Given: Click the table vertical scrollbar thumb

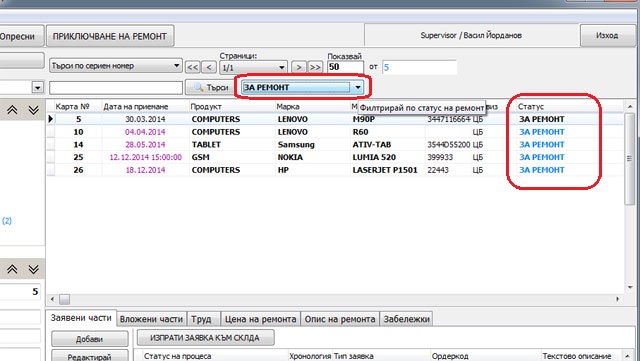Looking at the screenshot, I should click(630, 158).
